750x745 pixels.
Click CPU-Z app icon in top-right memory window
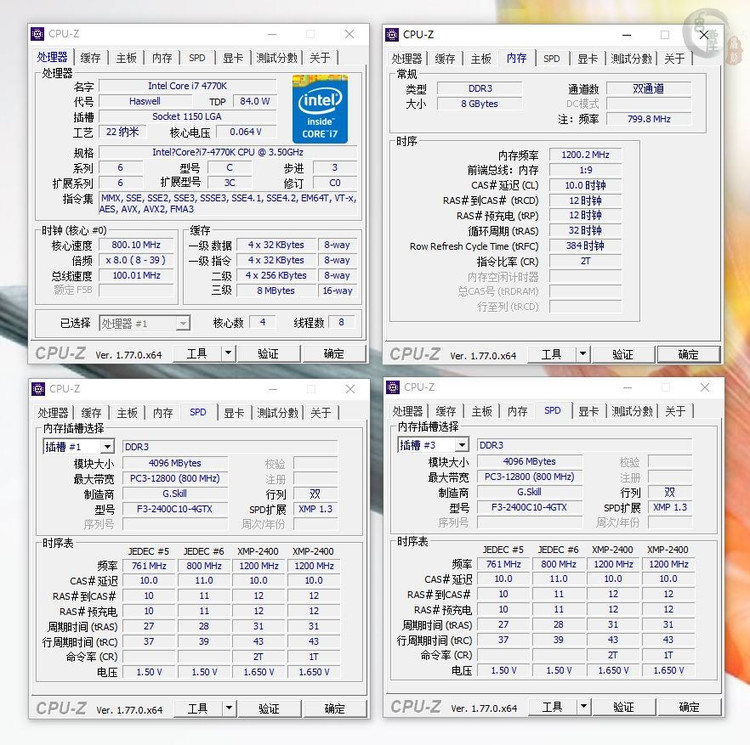point(392,34)
